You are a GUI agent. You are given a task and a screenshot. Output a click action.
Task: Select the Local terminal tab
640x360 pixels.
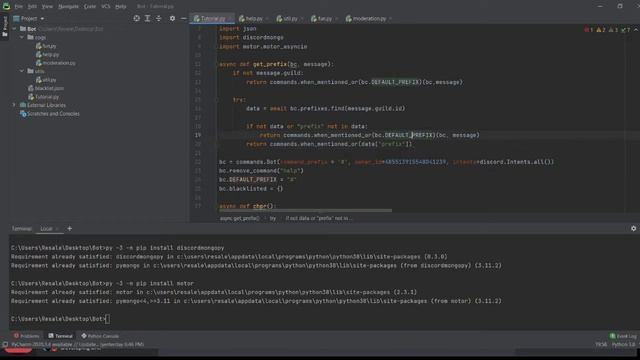[46, 229]
